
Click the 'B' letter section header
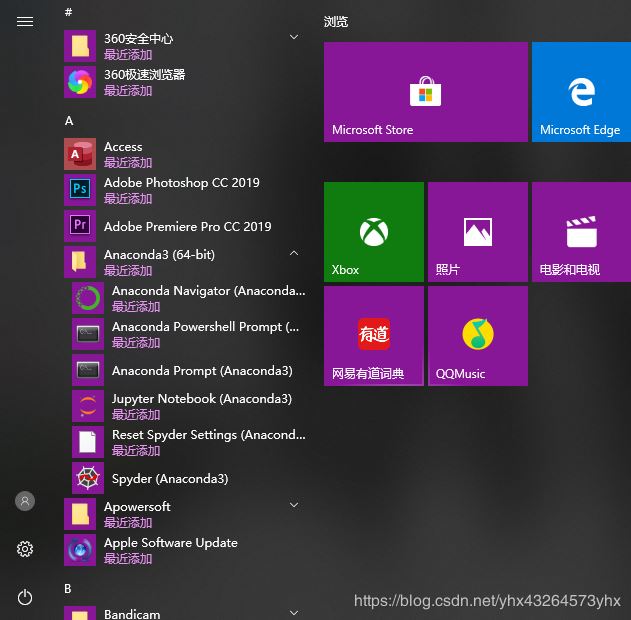coord(68,589)
